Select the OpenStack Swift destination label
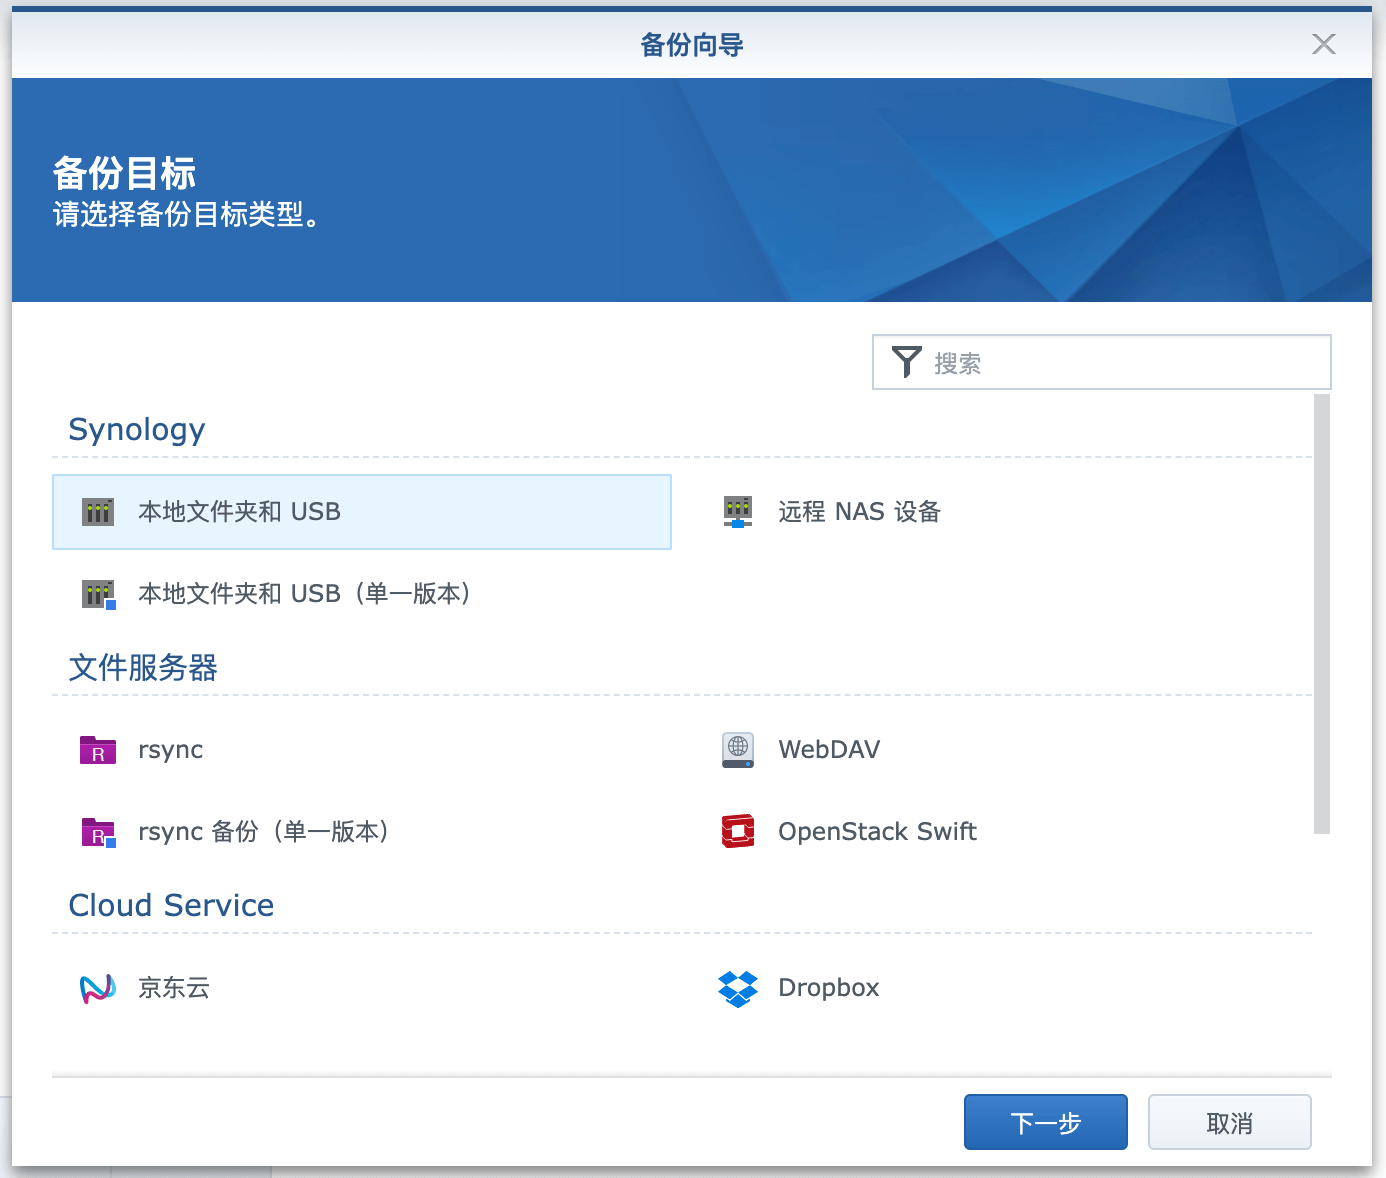 coord(877,832)
